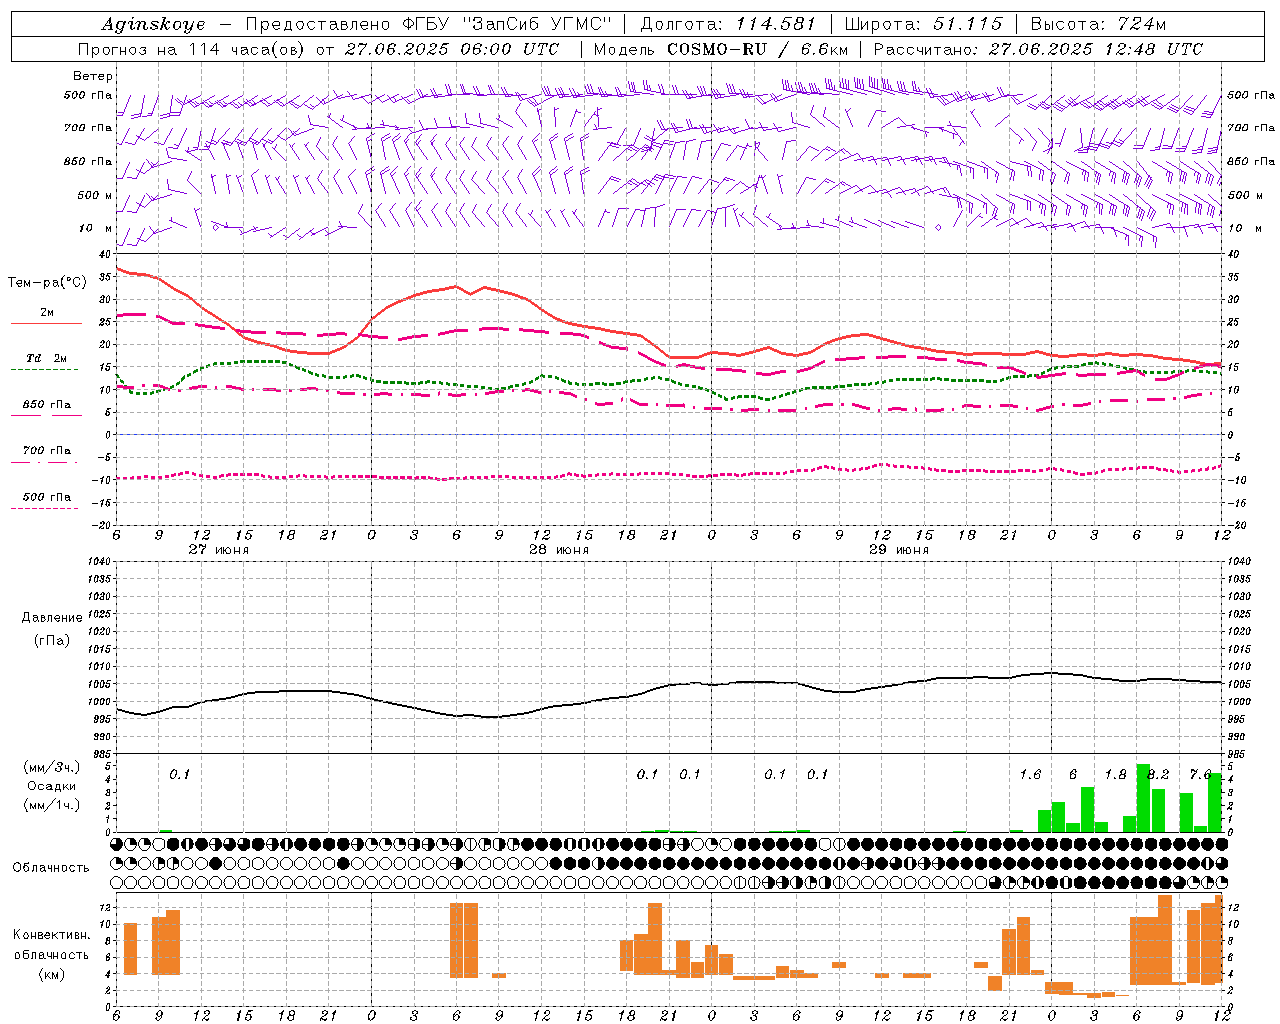Viewport: 1280px width, 1024px height.
Task: Select the "(мм/1ч.)" unit label
Action: (51, 805)
